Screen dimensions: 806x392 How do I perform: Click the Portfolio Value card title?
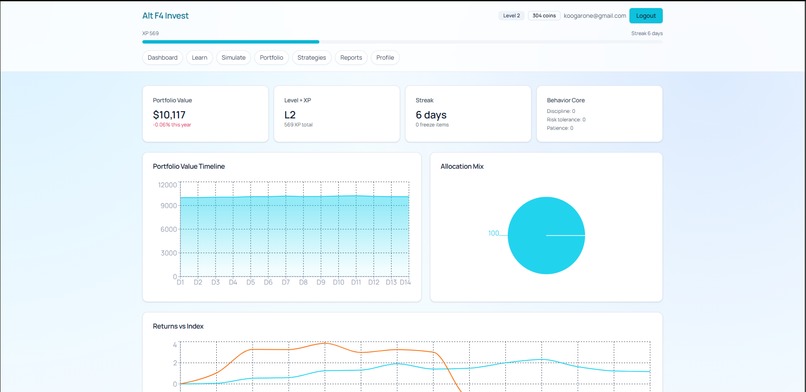point(172,100)
